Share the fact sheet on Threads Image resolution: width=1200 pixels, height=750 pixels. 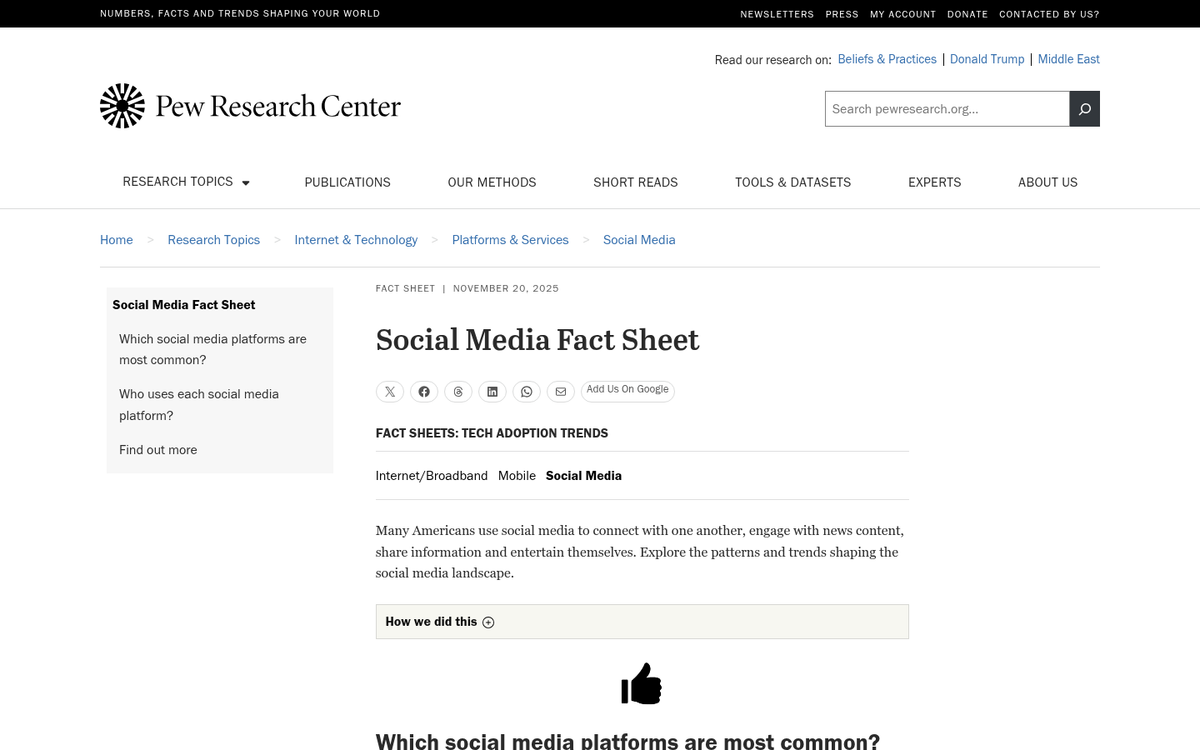458,392
